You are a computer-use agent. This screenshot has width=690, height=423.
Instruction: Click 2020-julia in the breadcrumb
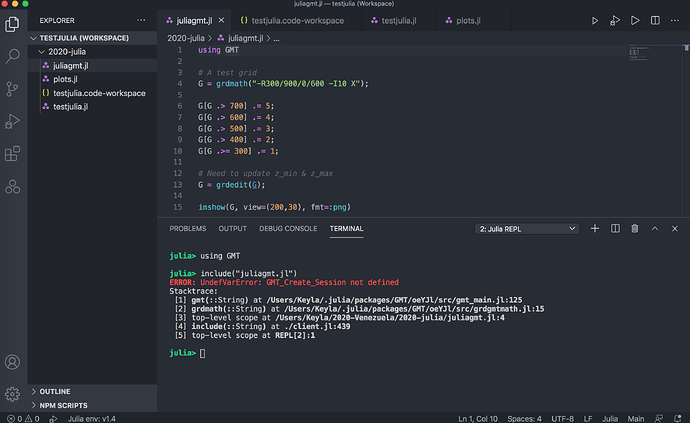pos(186,38)
